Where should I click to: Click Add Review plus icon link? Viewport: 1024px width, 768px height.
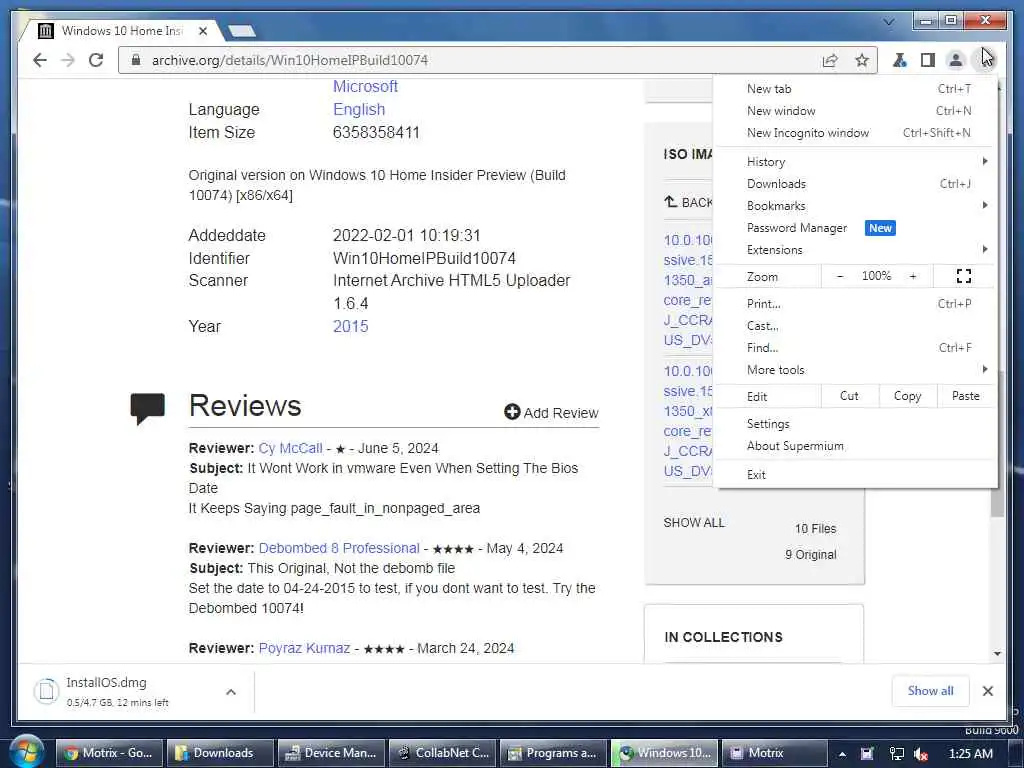click(x=551, y=412)
